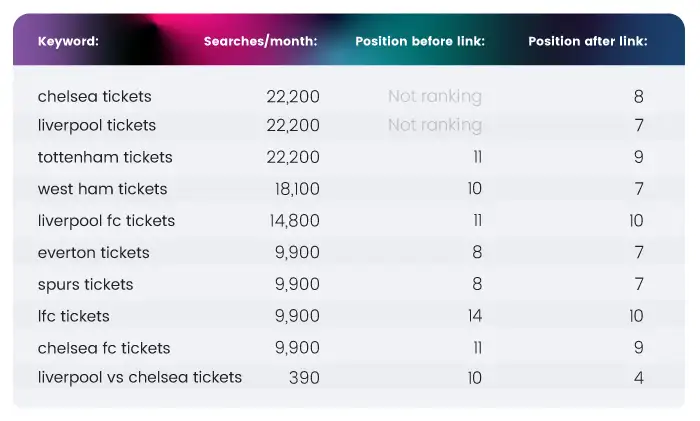Click the spurs tickets keyword
This screenshot has height=421, width=700.
coord(85,284)
